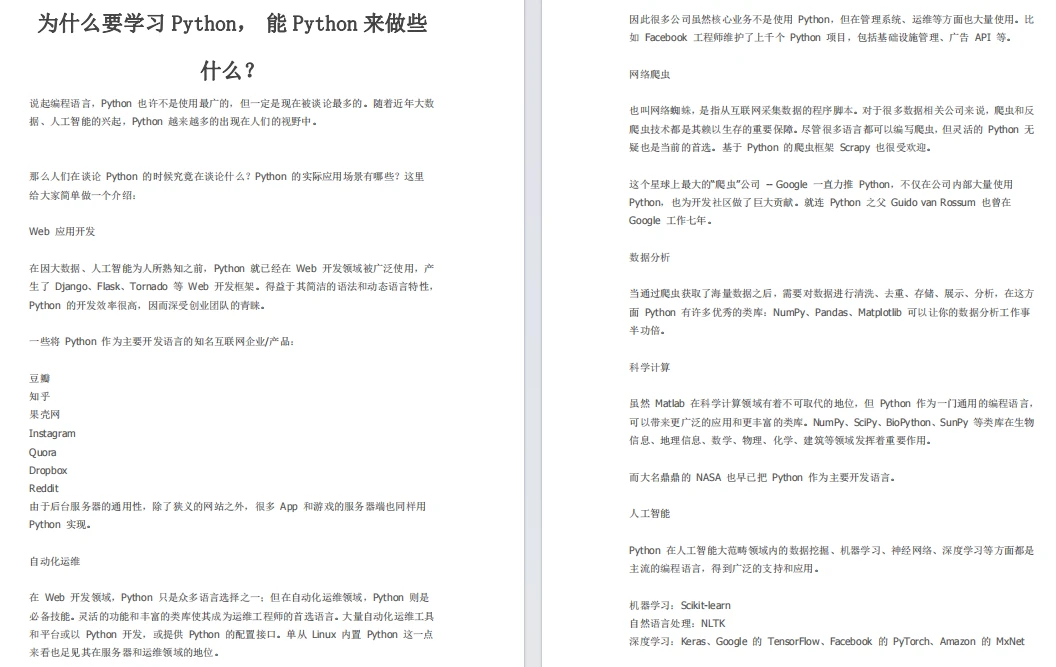The image size is (1056, 667).
Task: Click the line '自然语言处理：NLTK'
Action: [678, 623]
